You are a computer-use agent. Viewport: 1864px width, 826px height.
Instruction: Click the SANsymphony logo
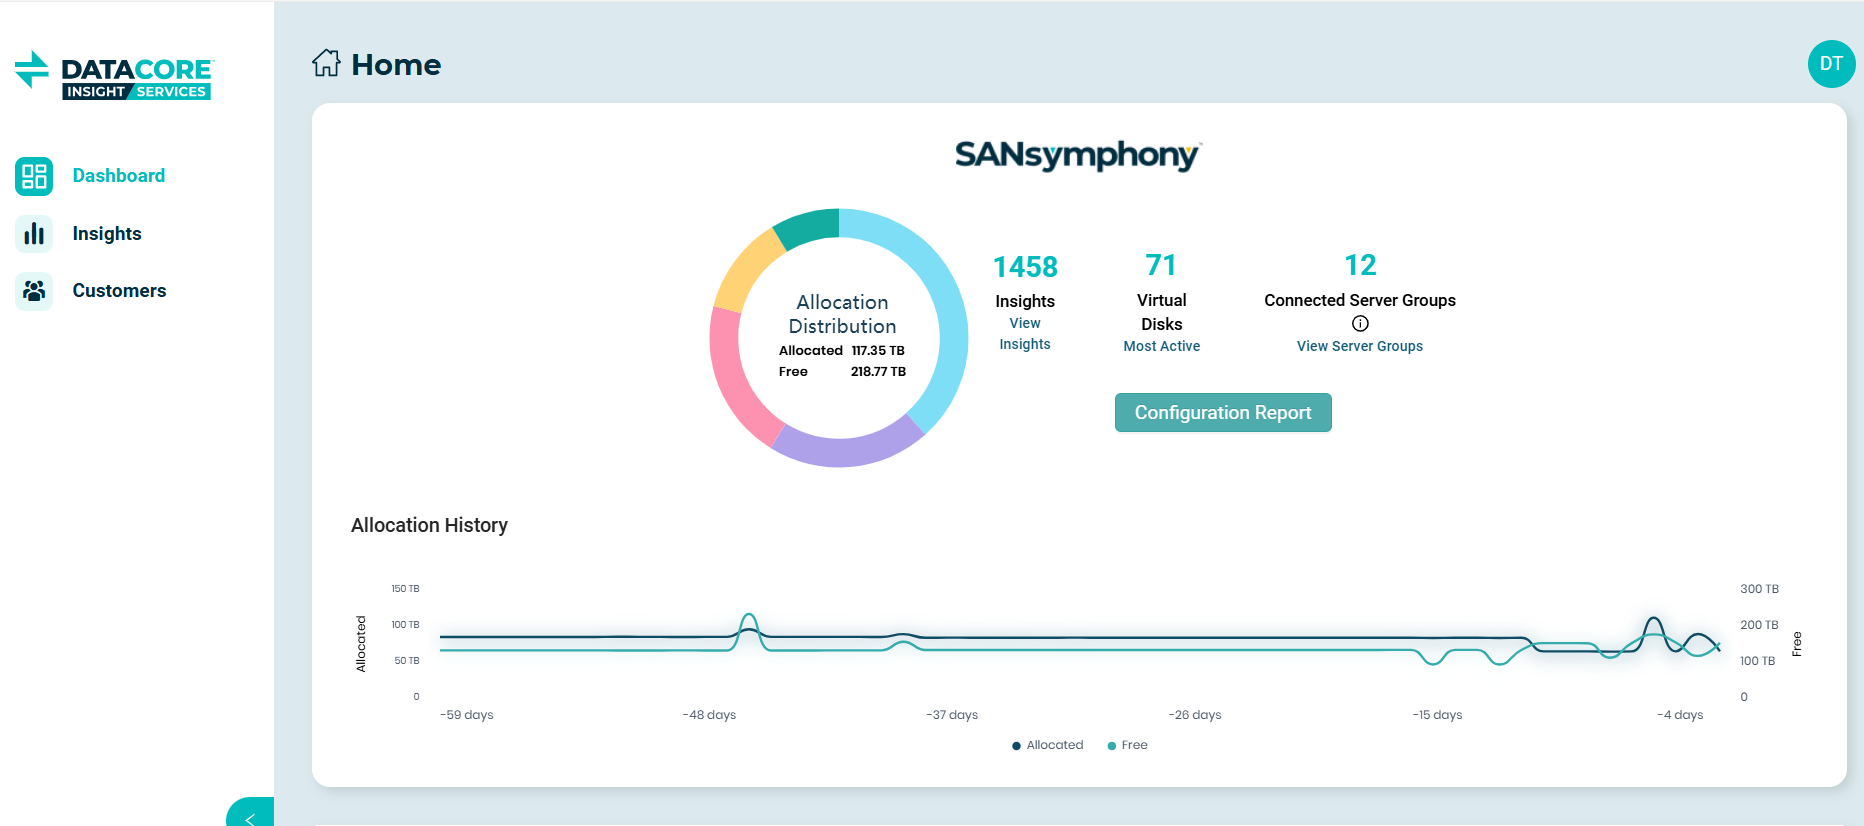pyautogui.click(x=1077, y=155)
